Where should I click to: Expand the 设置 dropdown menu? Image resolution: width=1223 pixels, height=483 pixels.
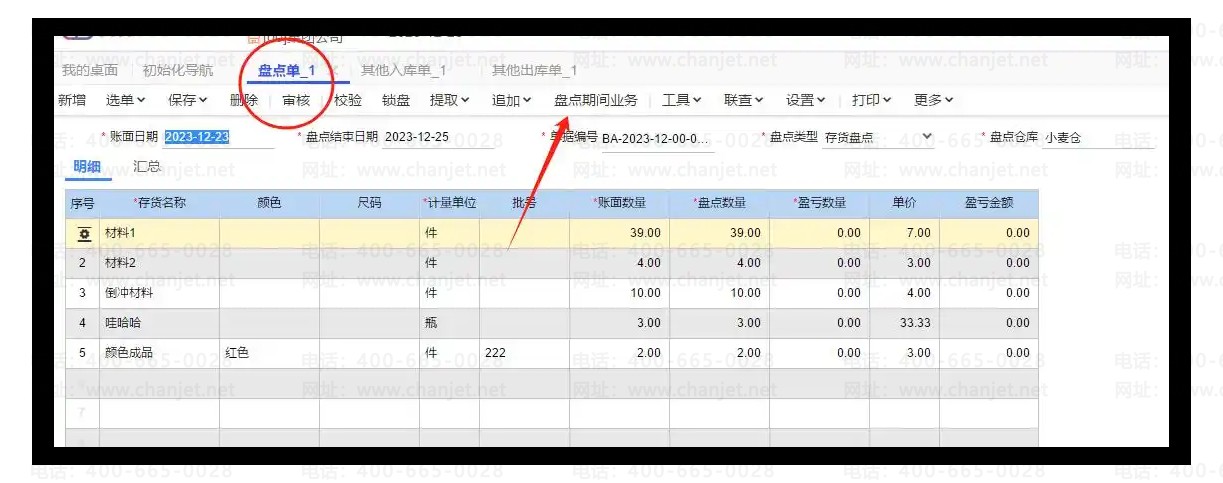[806, 100]
